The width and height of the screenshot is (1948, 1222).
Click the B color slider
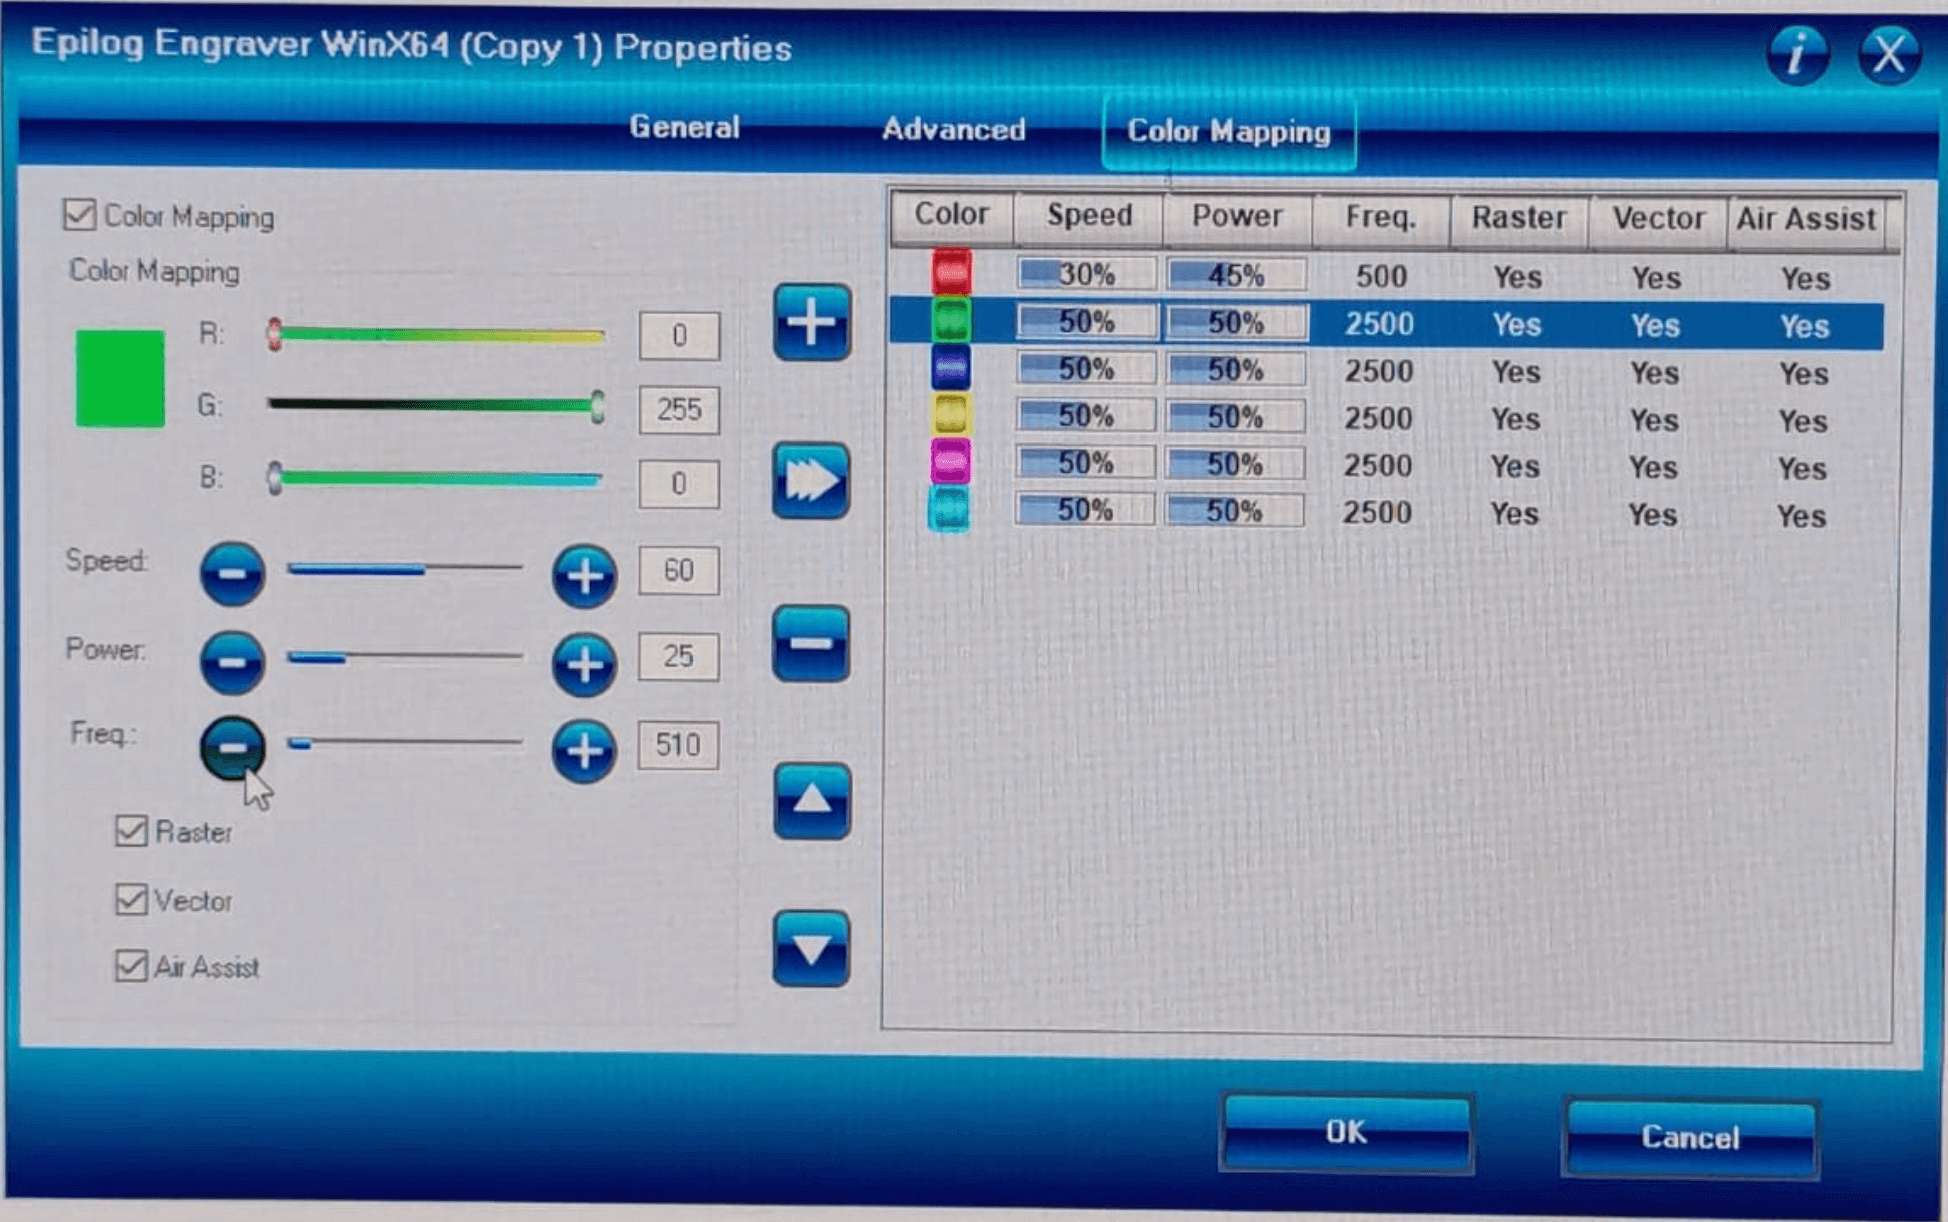click(x=437, y=479)
